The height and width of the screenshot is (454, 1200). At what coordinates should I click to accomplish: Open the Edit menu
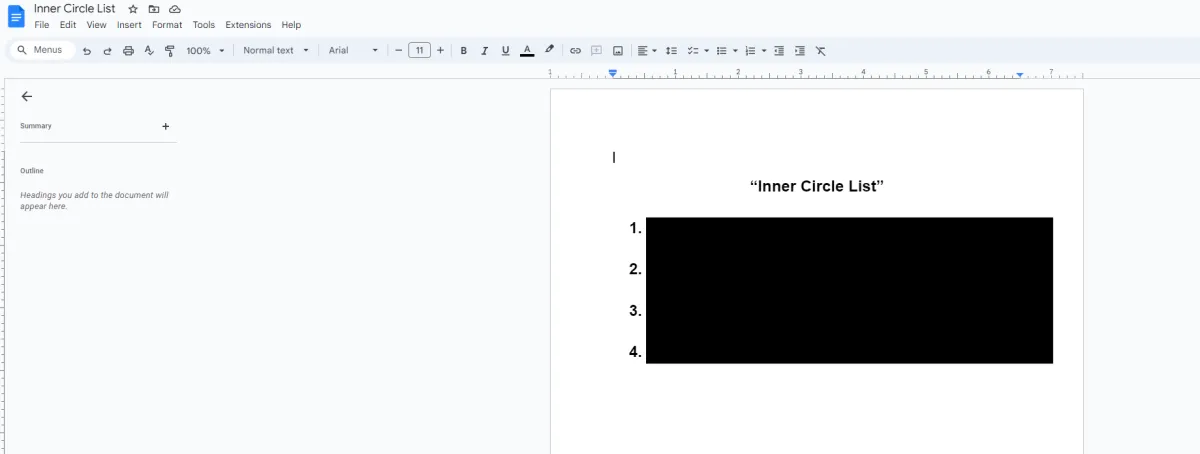tap(68, 25)
